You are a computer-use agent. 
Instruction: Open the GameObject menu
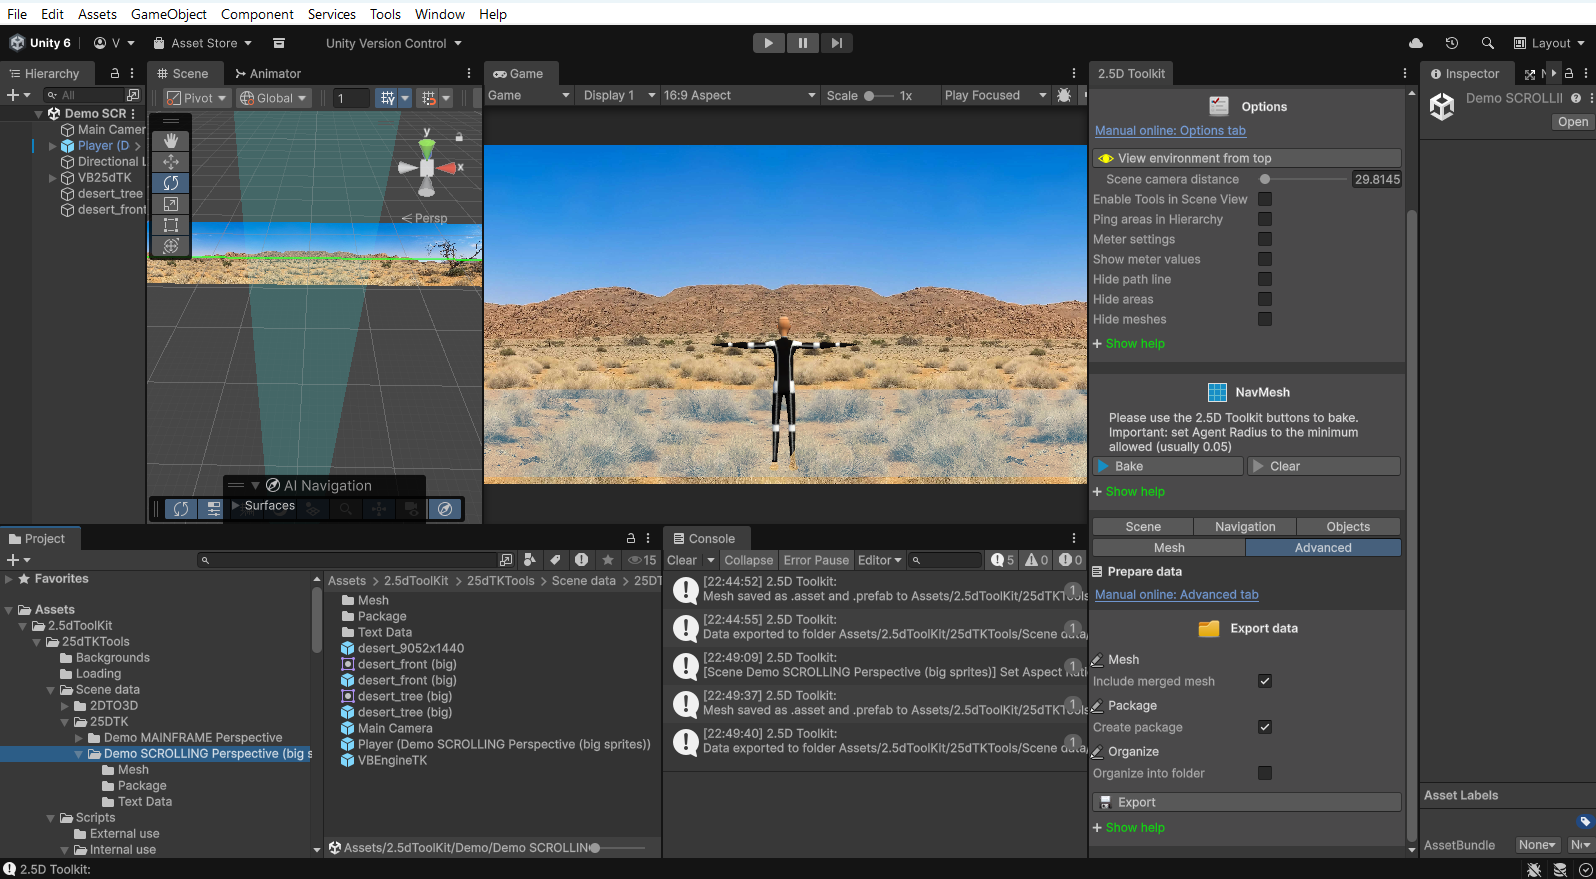[x=168, y=14]
